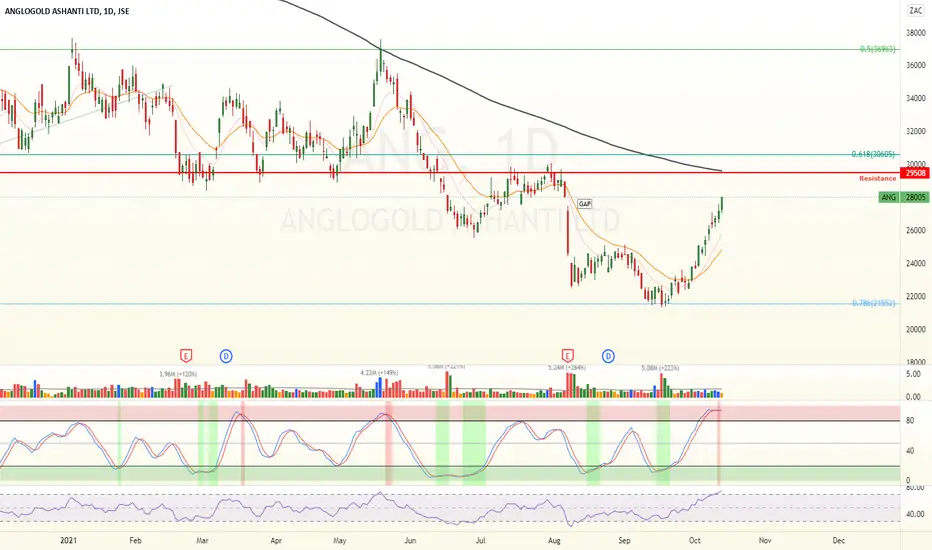
Task: Click the Oct label on time axis
Action: coord(694,540)
